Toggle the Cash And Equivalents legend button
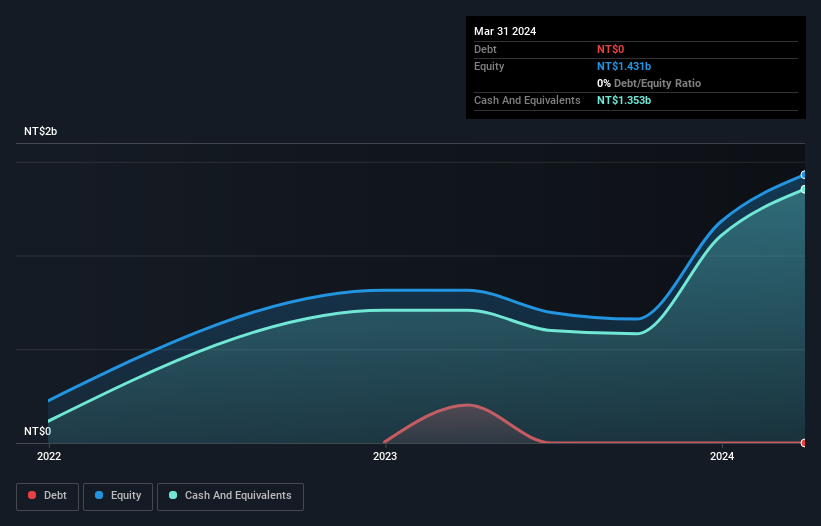The height and width of the screenshot is (526, 821). [x=230, y=496]
